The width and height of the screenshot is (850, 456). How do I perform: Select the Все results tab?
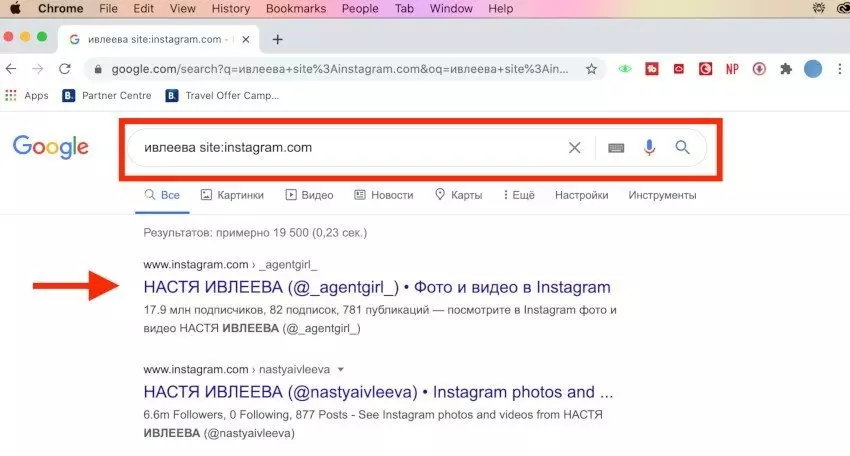pos(162,195)
